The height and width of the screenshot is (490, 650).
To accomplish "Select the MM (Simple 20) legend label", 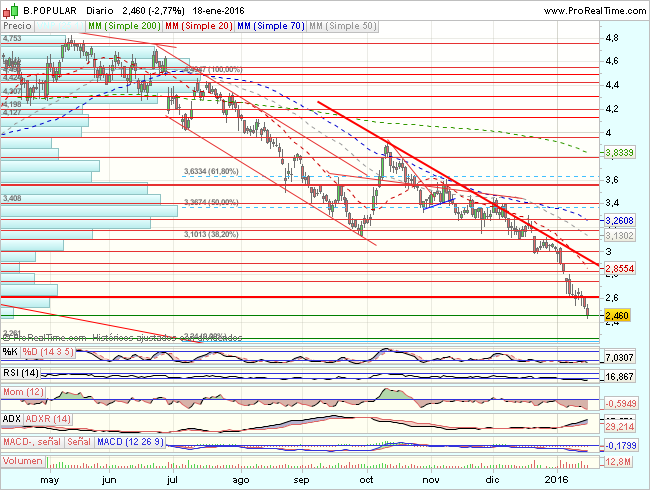I will tap(199, 26).
